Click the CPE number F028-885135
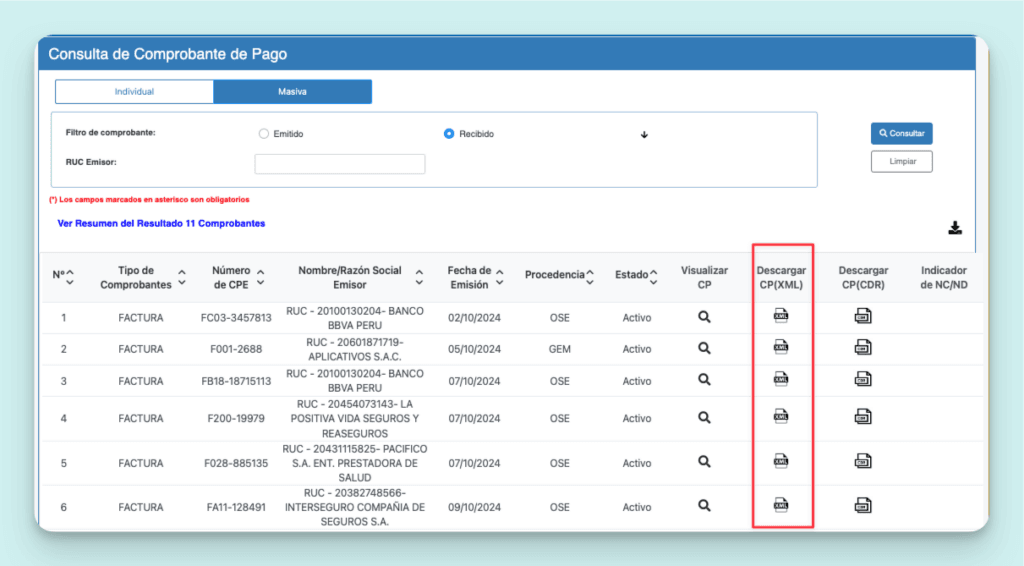1024x566 pixels. pos(236,464)
